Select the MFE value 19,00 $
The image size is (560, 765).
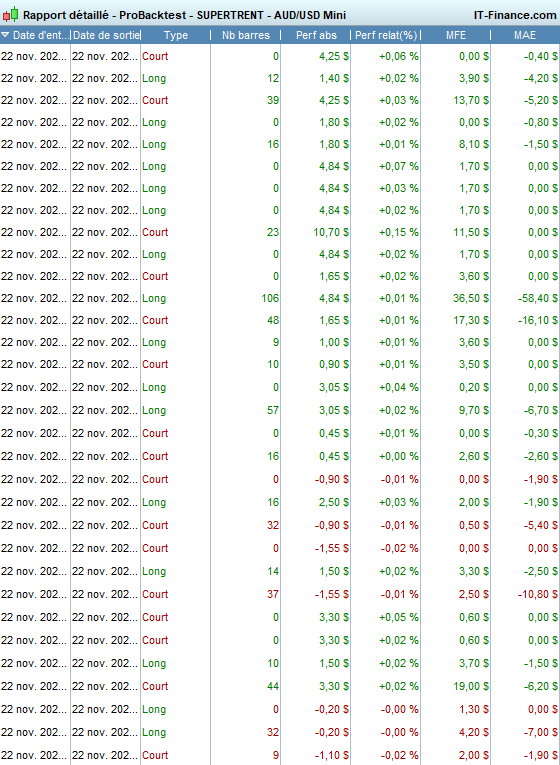pyautogui.click(x=471, y=686)
